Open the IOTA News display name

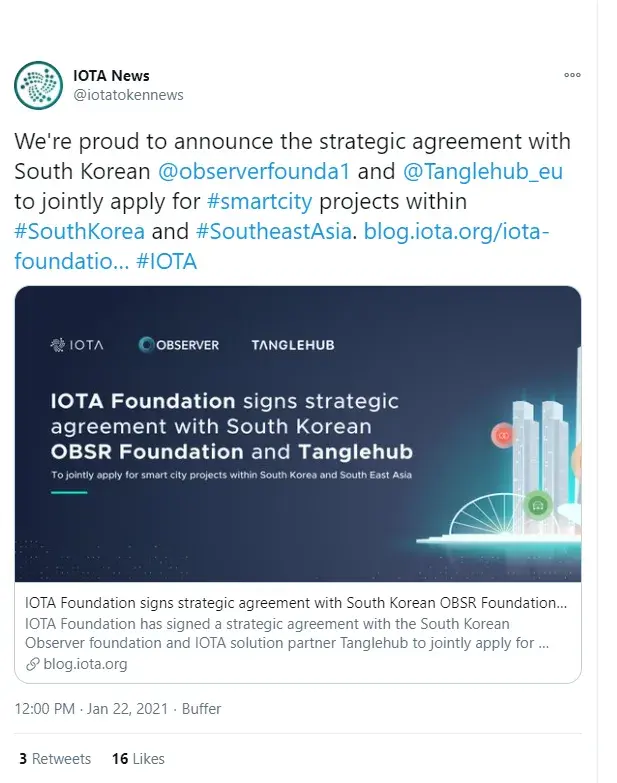coord(111,75)
